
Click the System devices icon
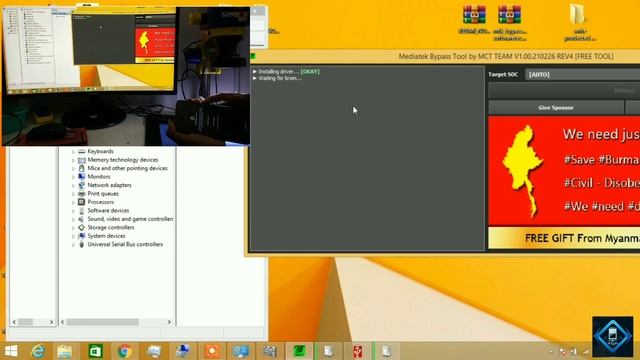coord(82,236)
